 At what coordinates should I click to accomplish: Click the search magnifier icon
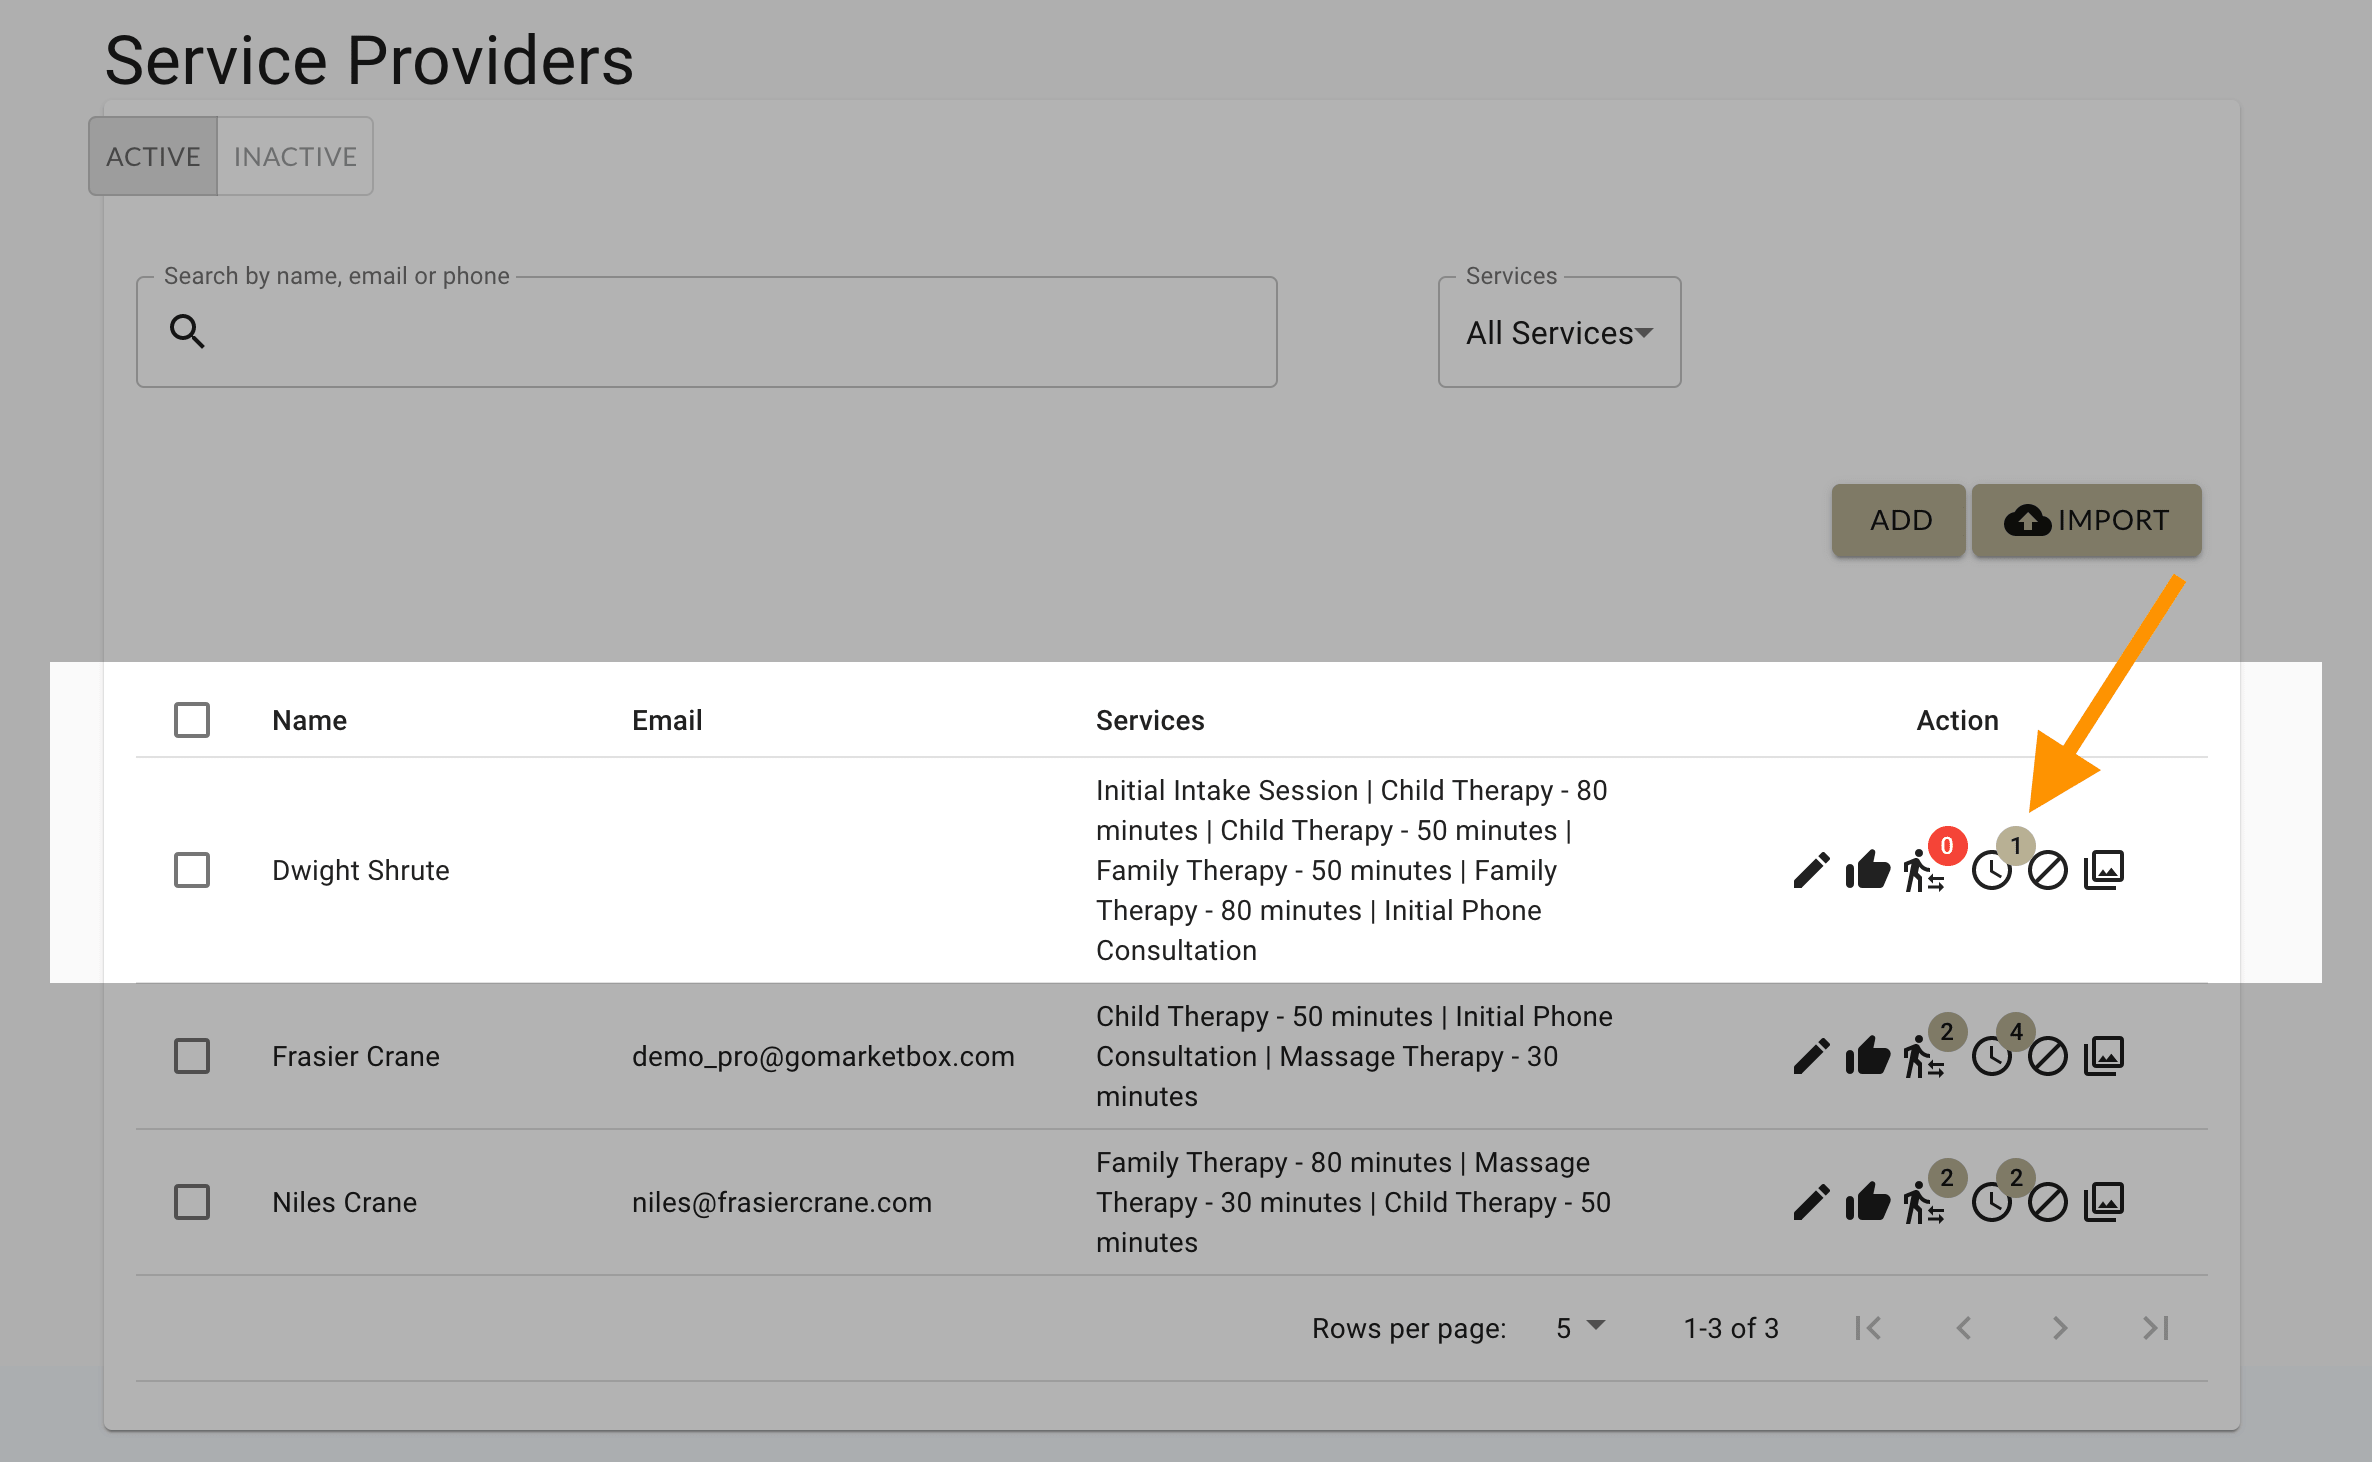pyautogui.click(x=188, y=331)
